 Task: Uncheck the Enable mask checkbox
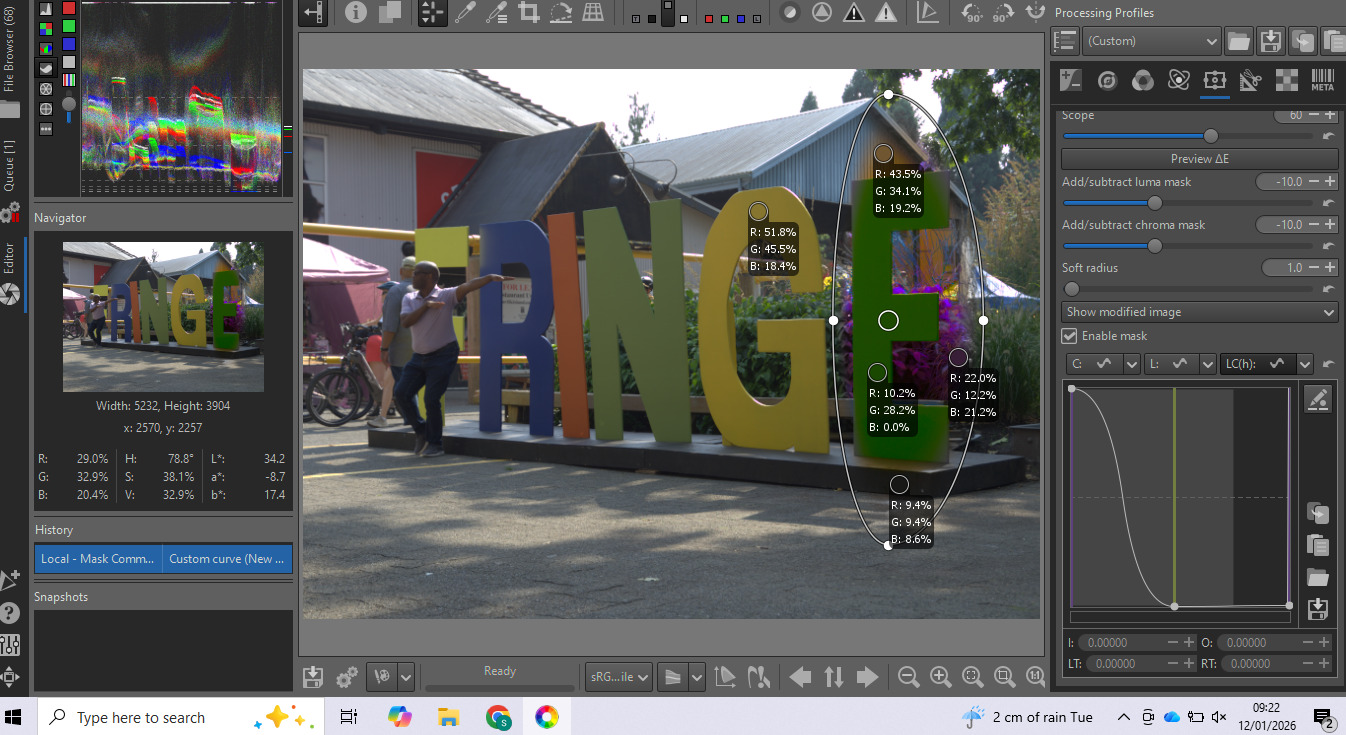pos(1070,336)
